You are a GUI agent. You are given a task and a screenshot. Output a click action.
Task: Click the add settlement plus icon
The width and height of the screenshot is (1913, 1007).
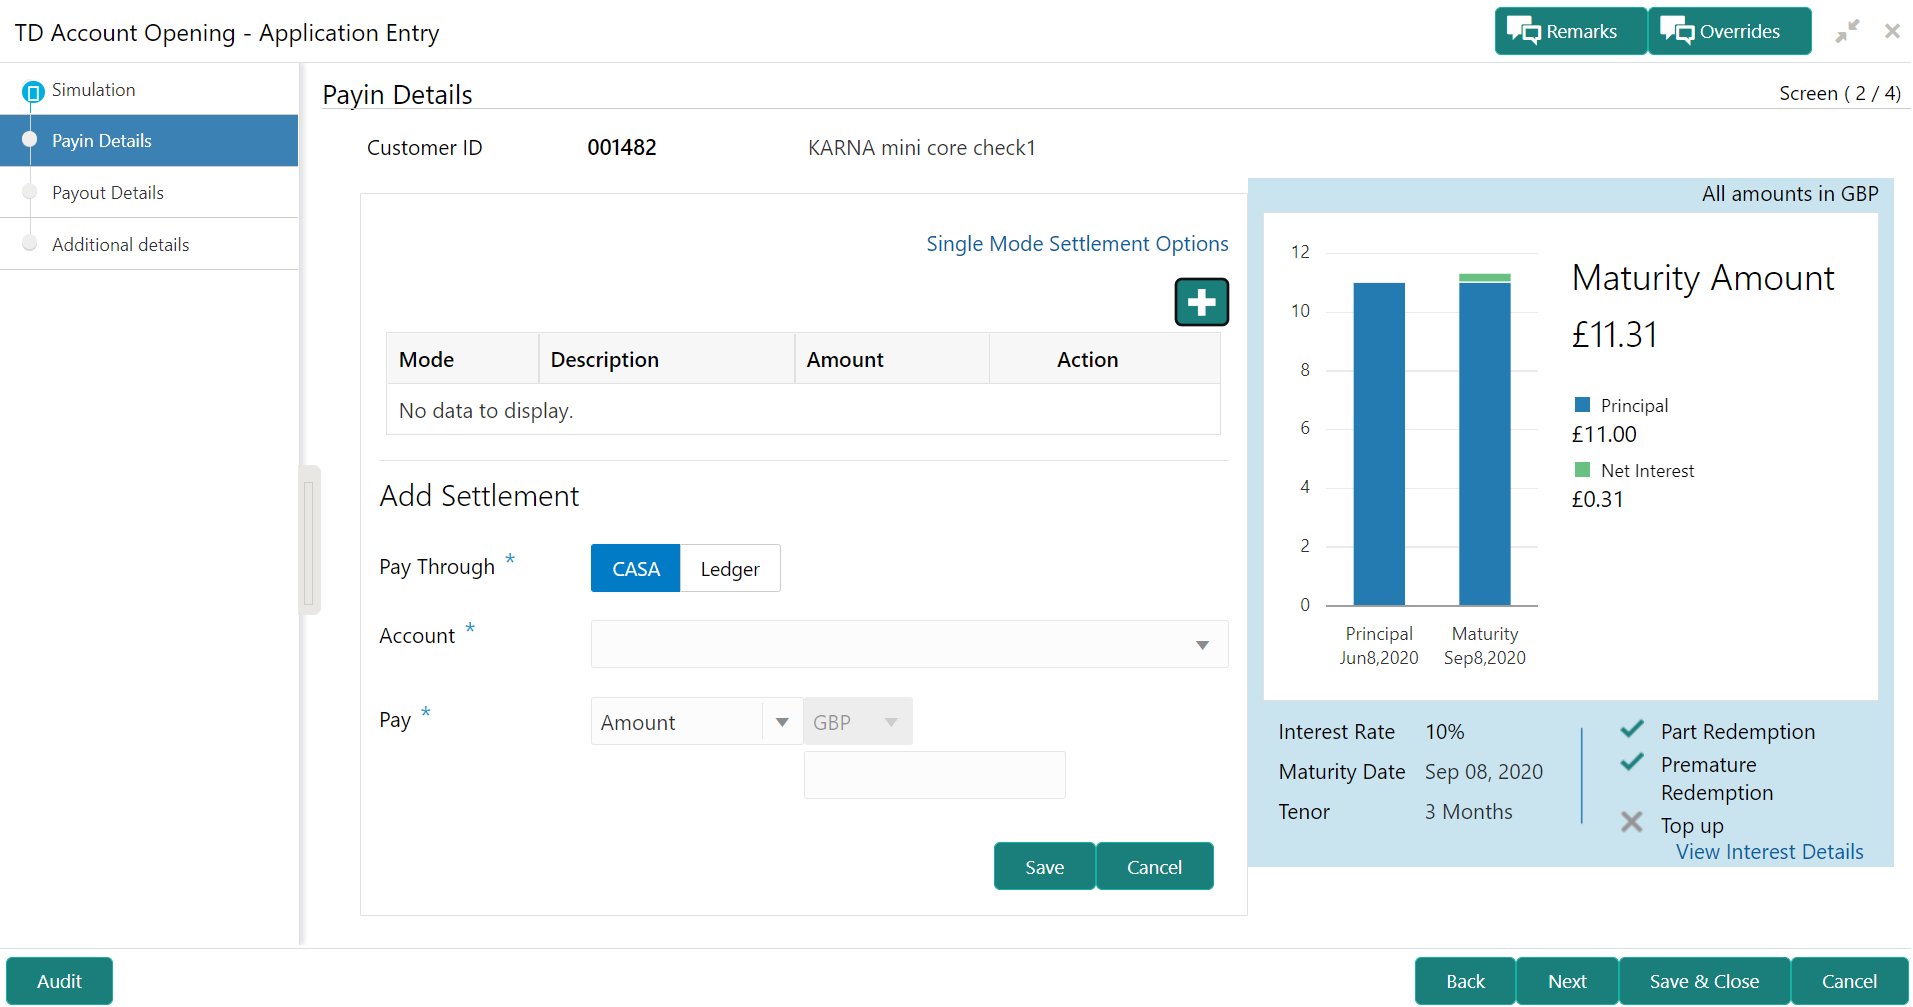(x=1201, y=302)
